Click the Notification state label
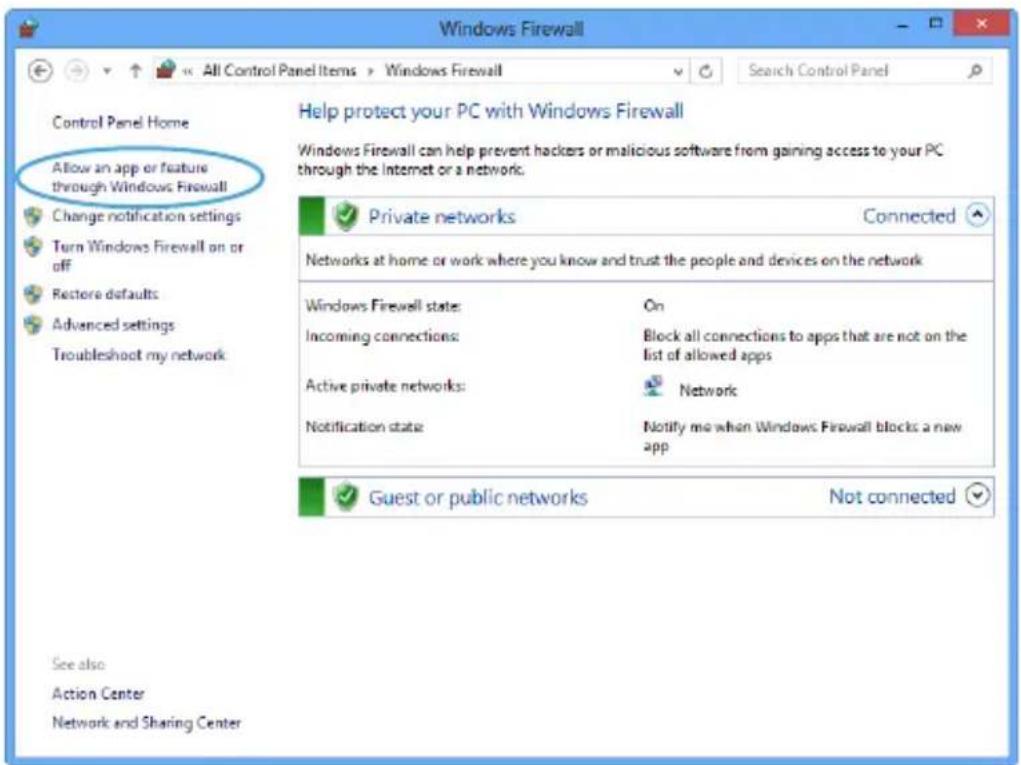The height and width of the screenshot is (765, 1021). tap(365, 427)
